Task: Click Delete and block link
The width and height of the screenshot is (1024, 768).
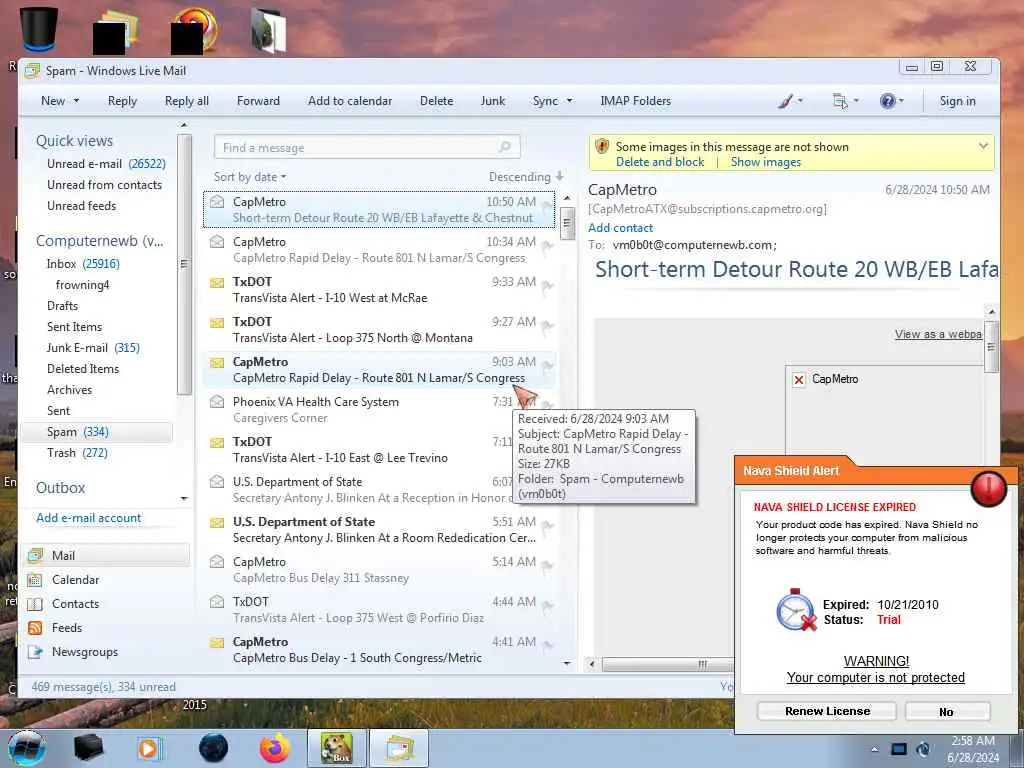Action: click(x=660, y=162)
